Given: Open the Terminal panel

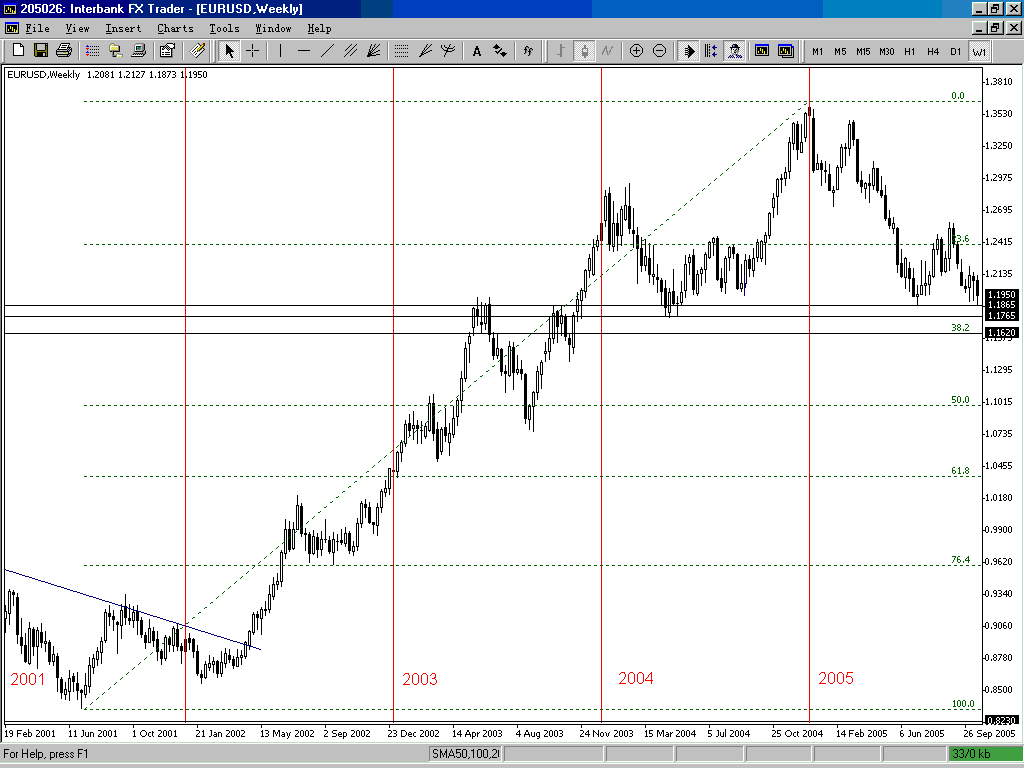Looking at the screenshot, I should 136,51.
